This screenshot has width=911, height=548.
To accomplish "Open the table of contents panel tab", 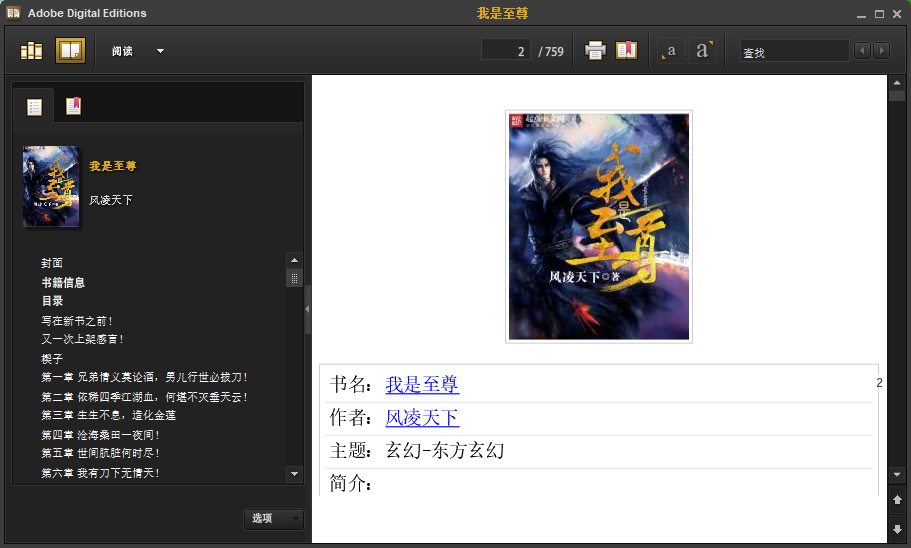I will (34, 107).
